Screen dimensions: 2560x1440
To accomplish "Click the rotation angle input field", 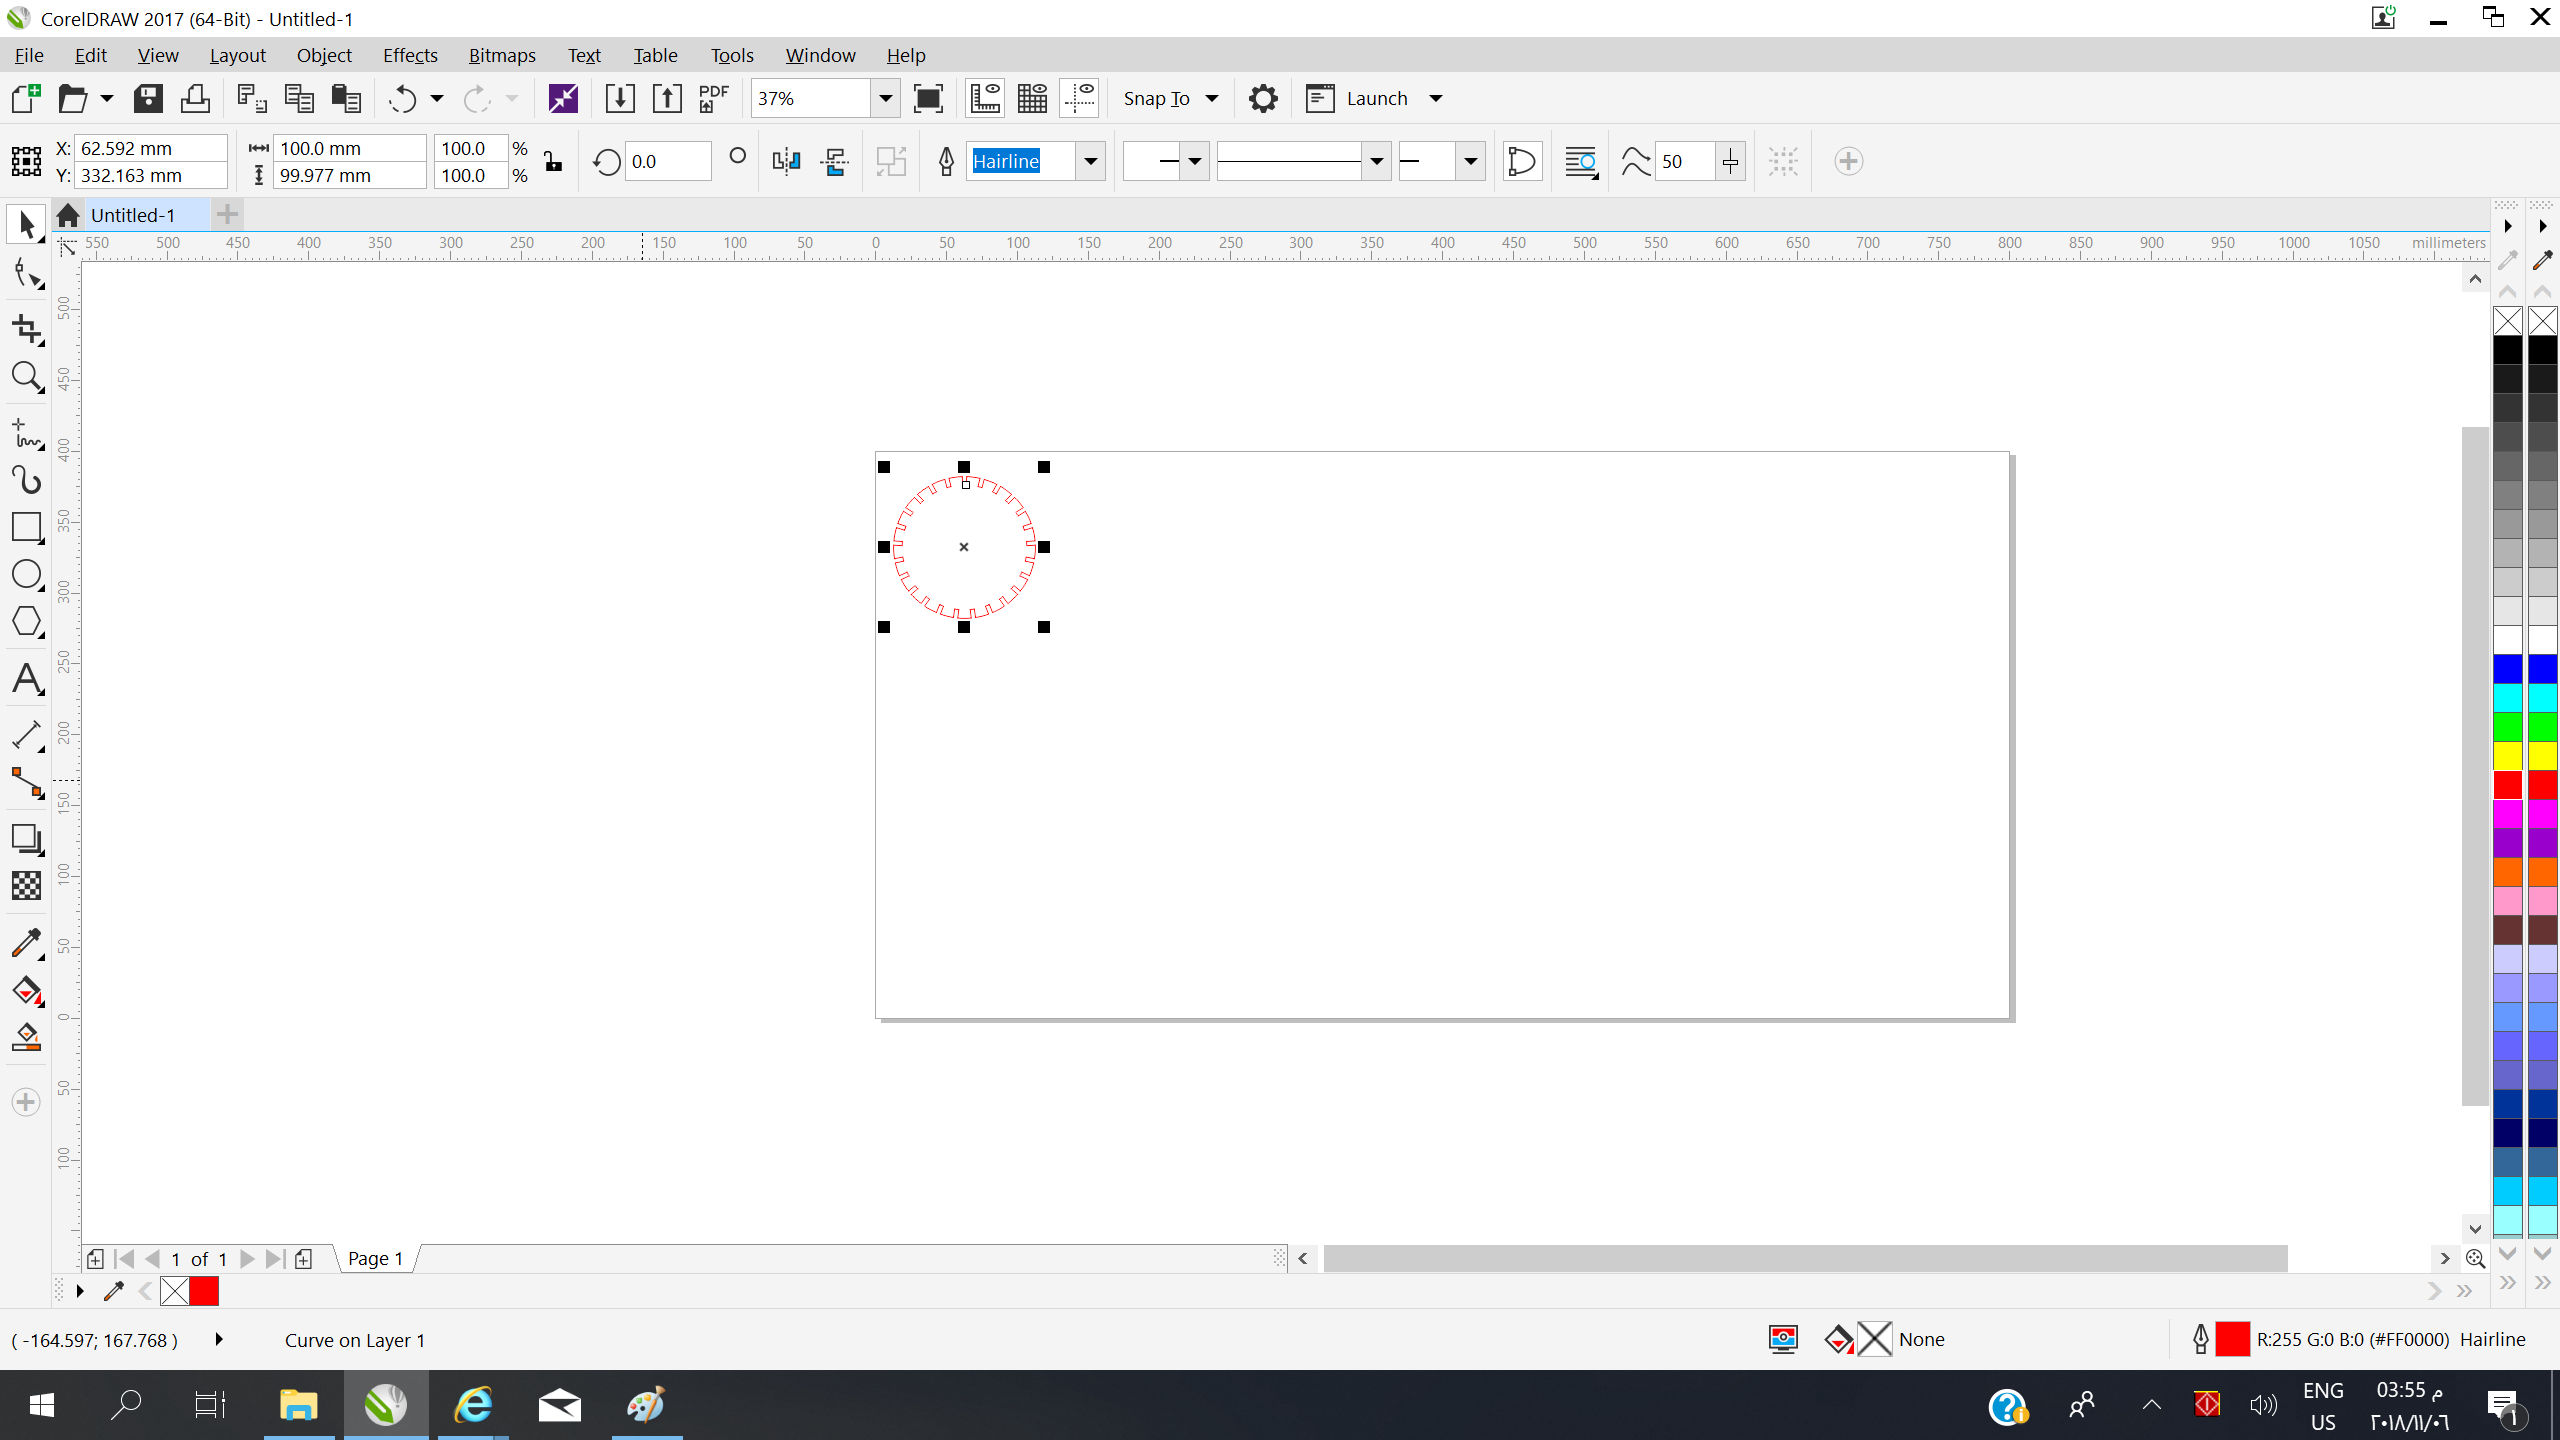I will tap(668, 161).
